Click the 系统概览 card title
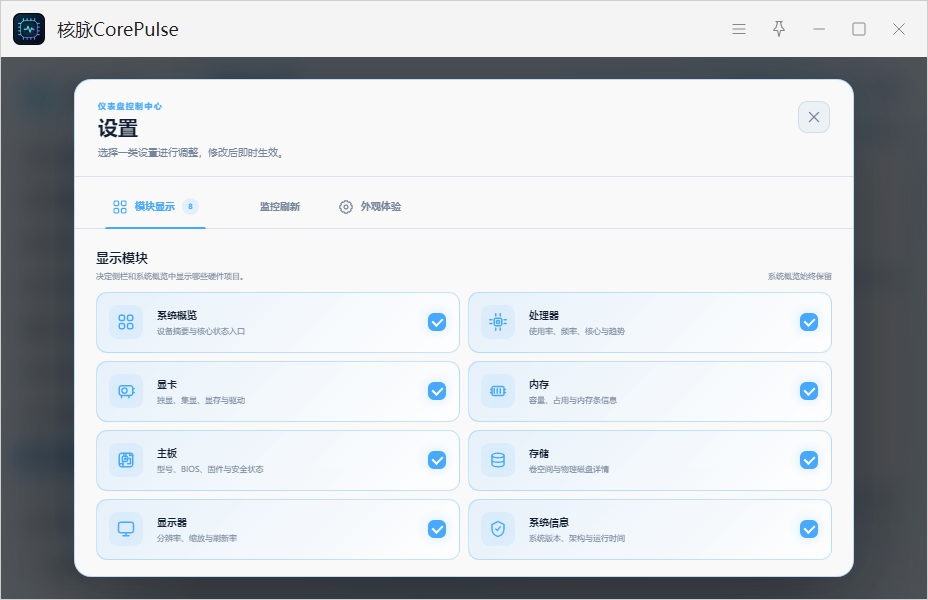The height and width of the screenshot is (600, 928). click(x=177, y=315)
